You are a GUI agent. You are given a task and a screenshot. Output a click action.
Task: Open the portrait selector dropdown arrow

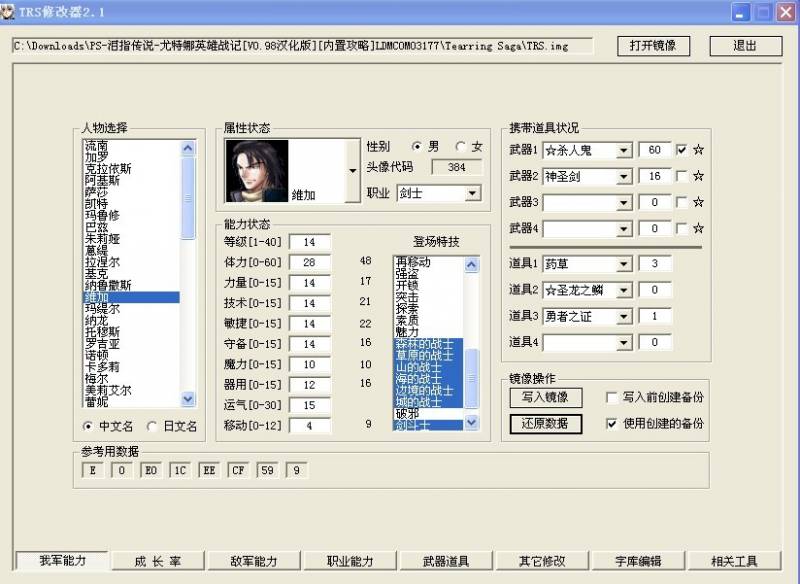[351, 171]
